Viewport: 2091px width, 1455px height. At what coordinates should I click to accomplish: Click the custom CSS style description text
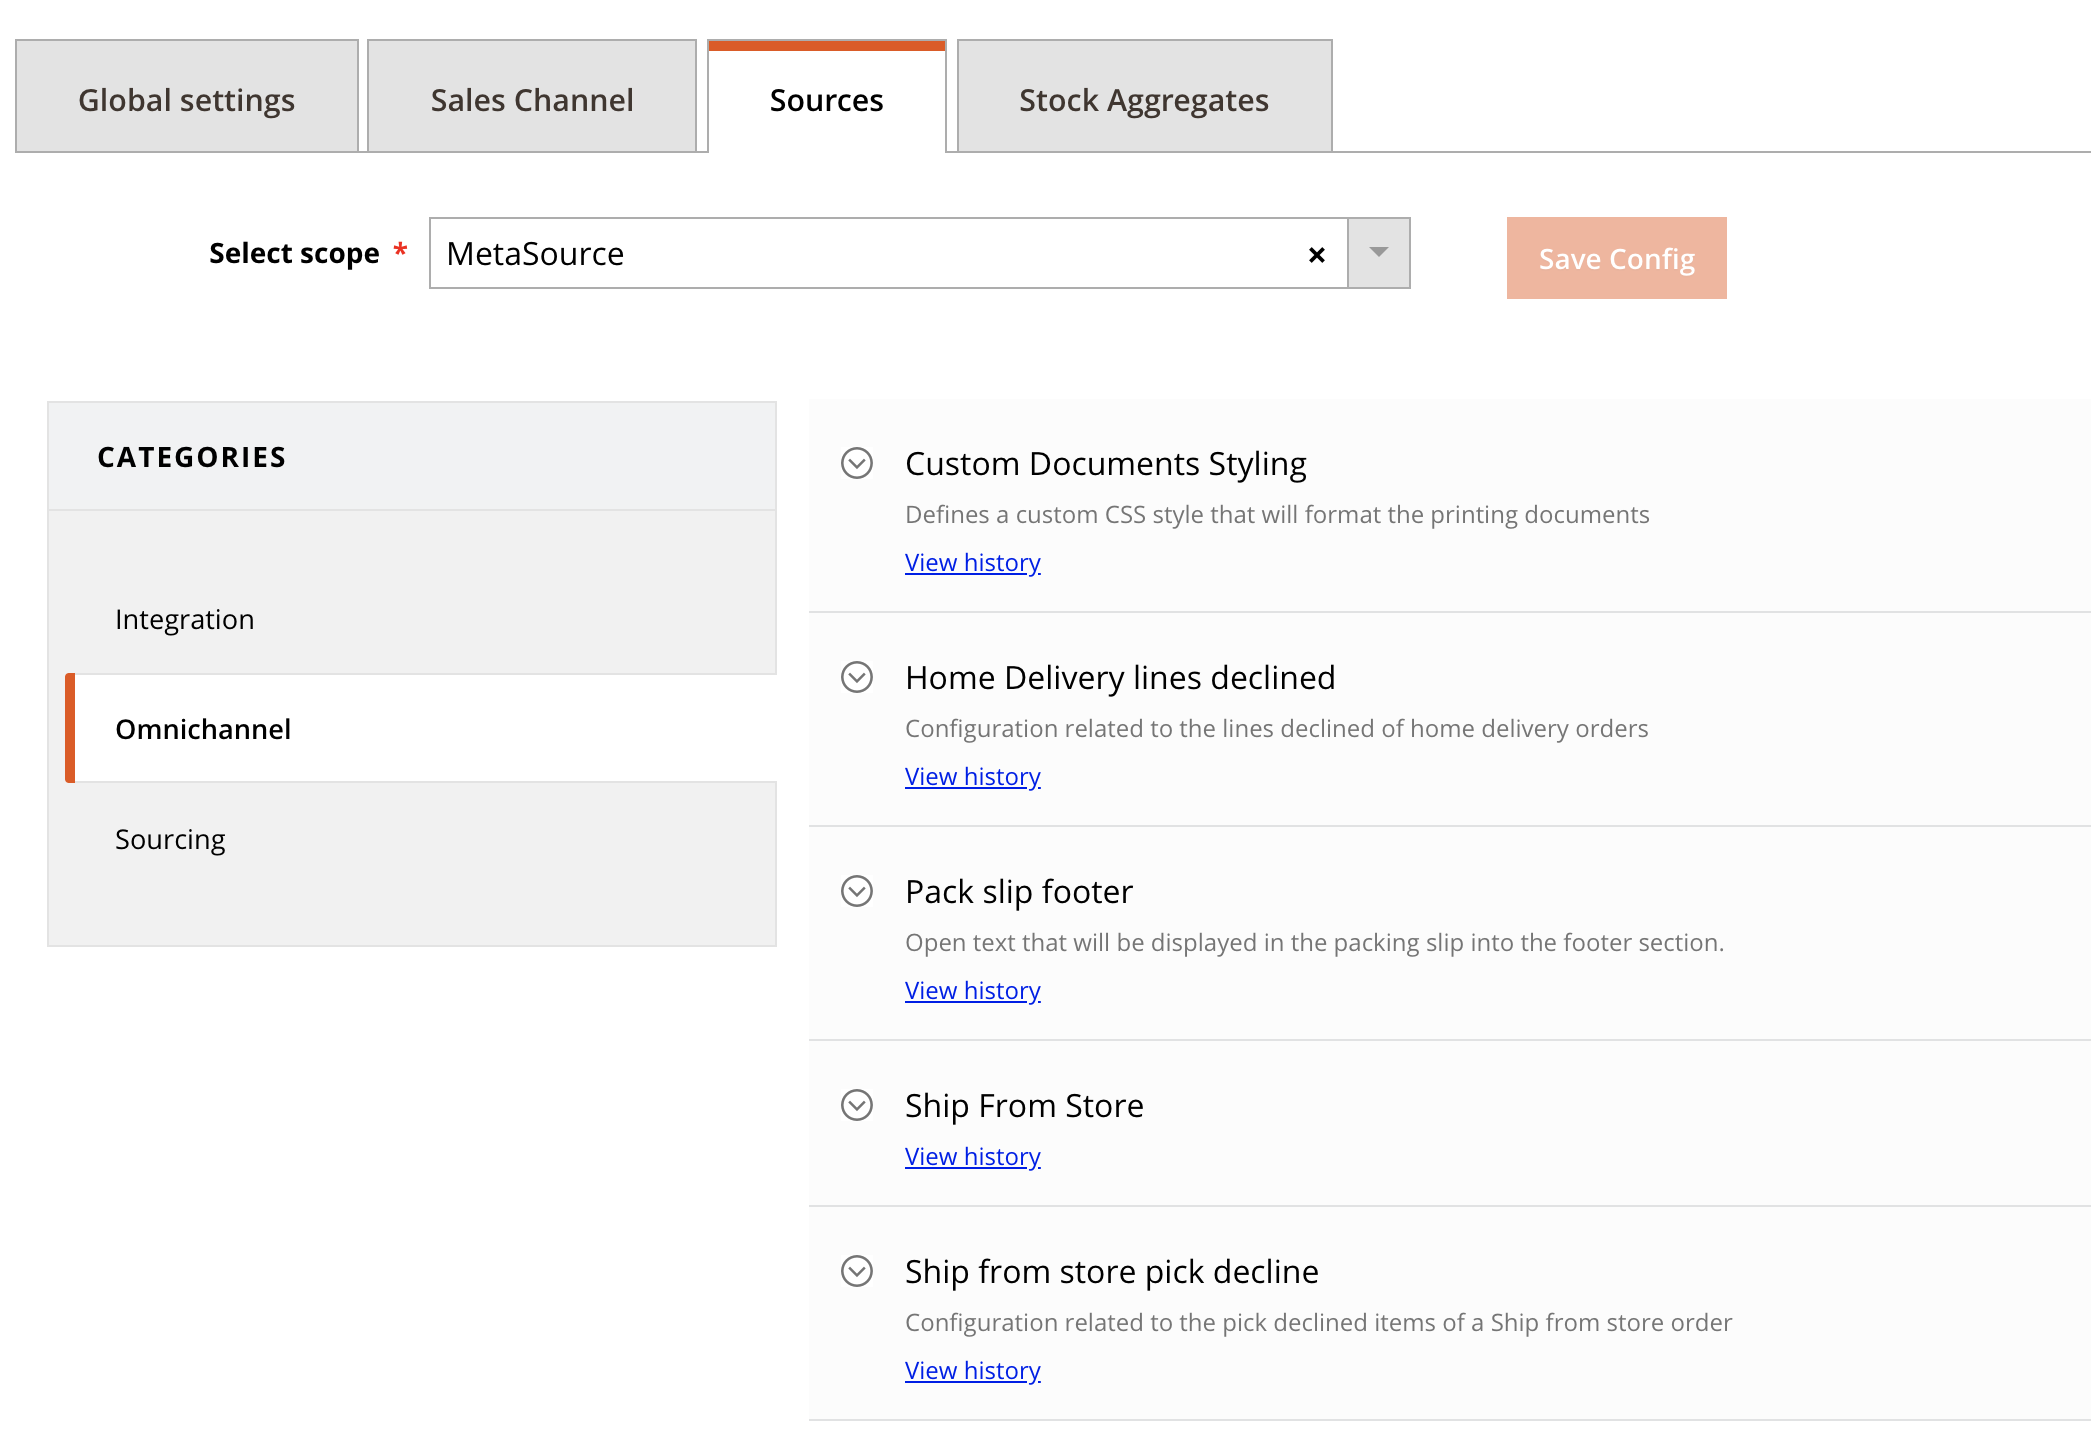(1277, 514)
